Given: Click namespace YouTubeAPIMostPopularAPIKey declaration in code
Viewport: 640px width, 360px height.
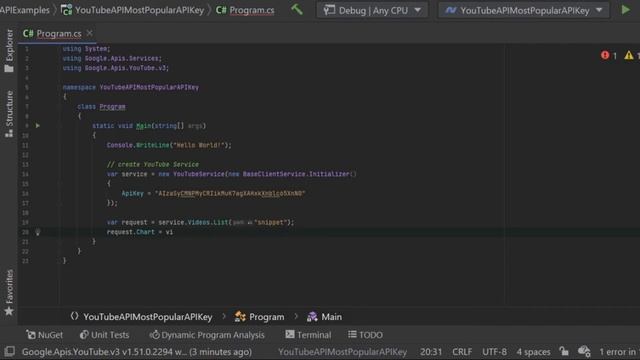Looking at the screenshot, I should coord(131,87).
